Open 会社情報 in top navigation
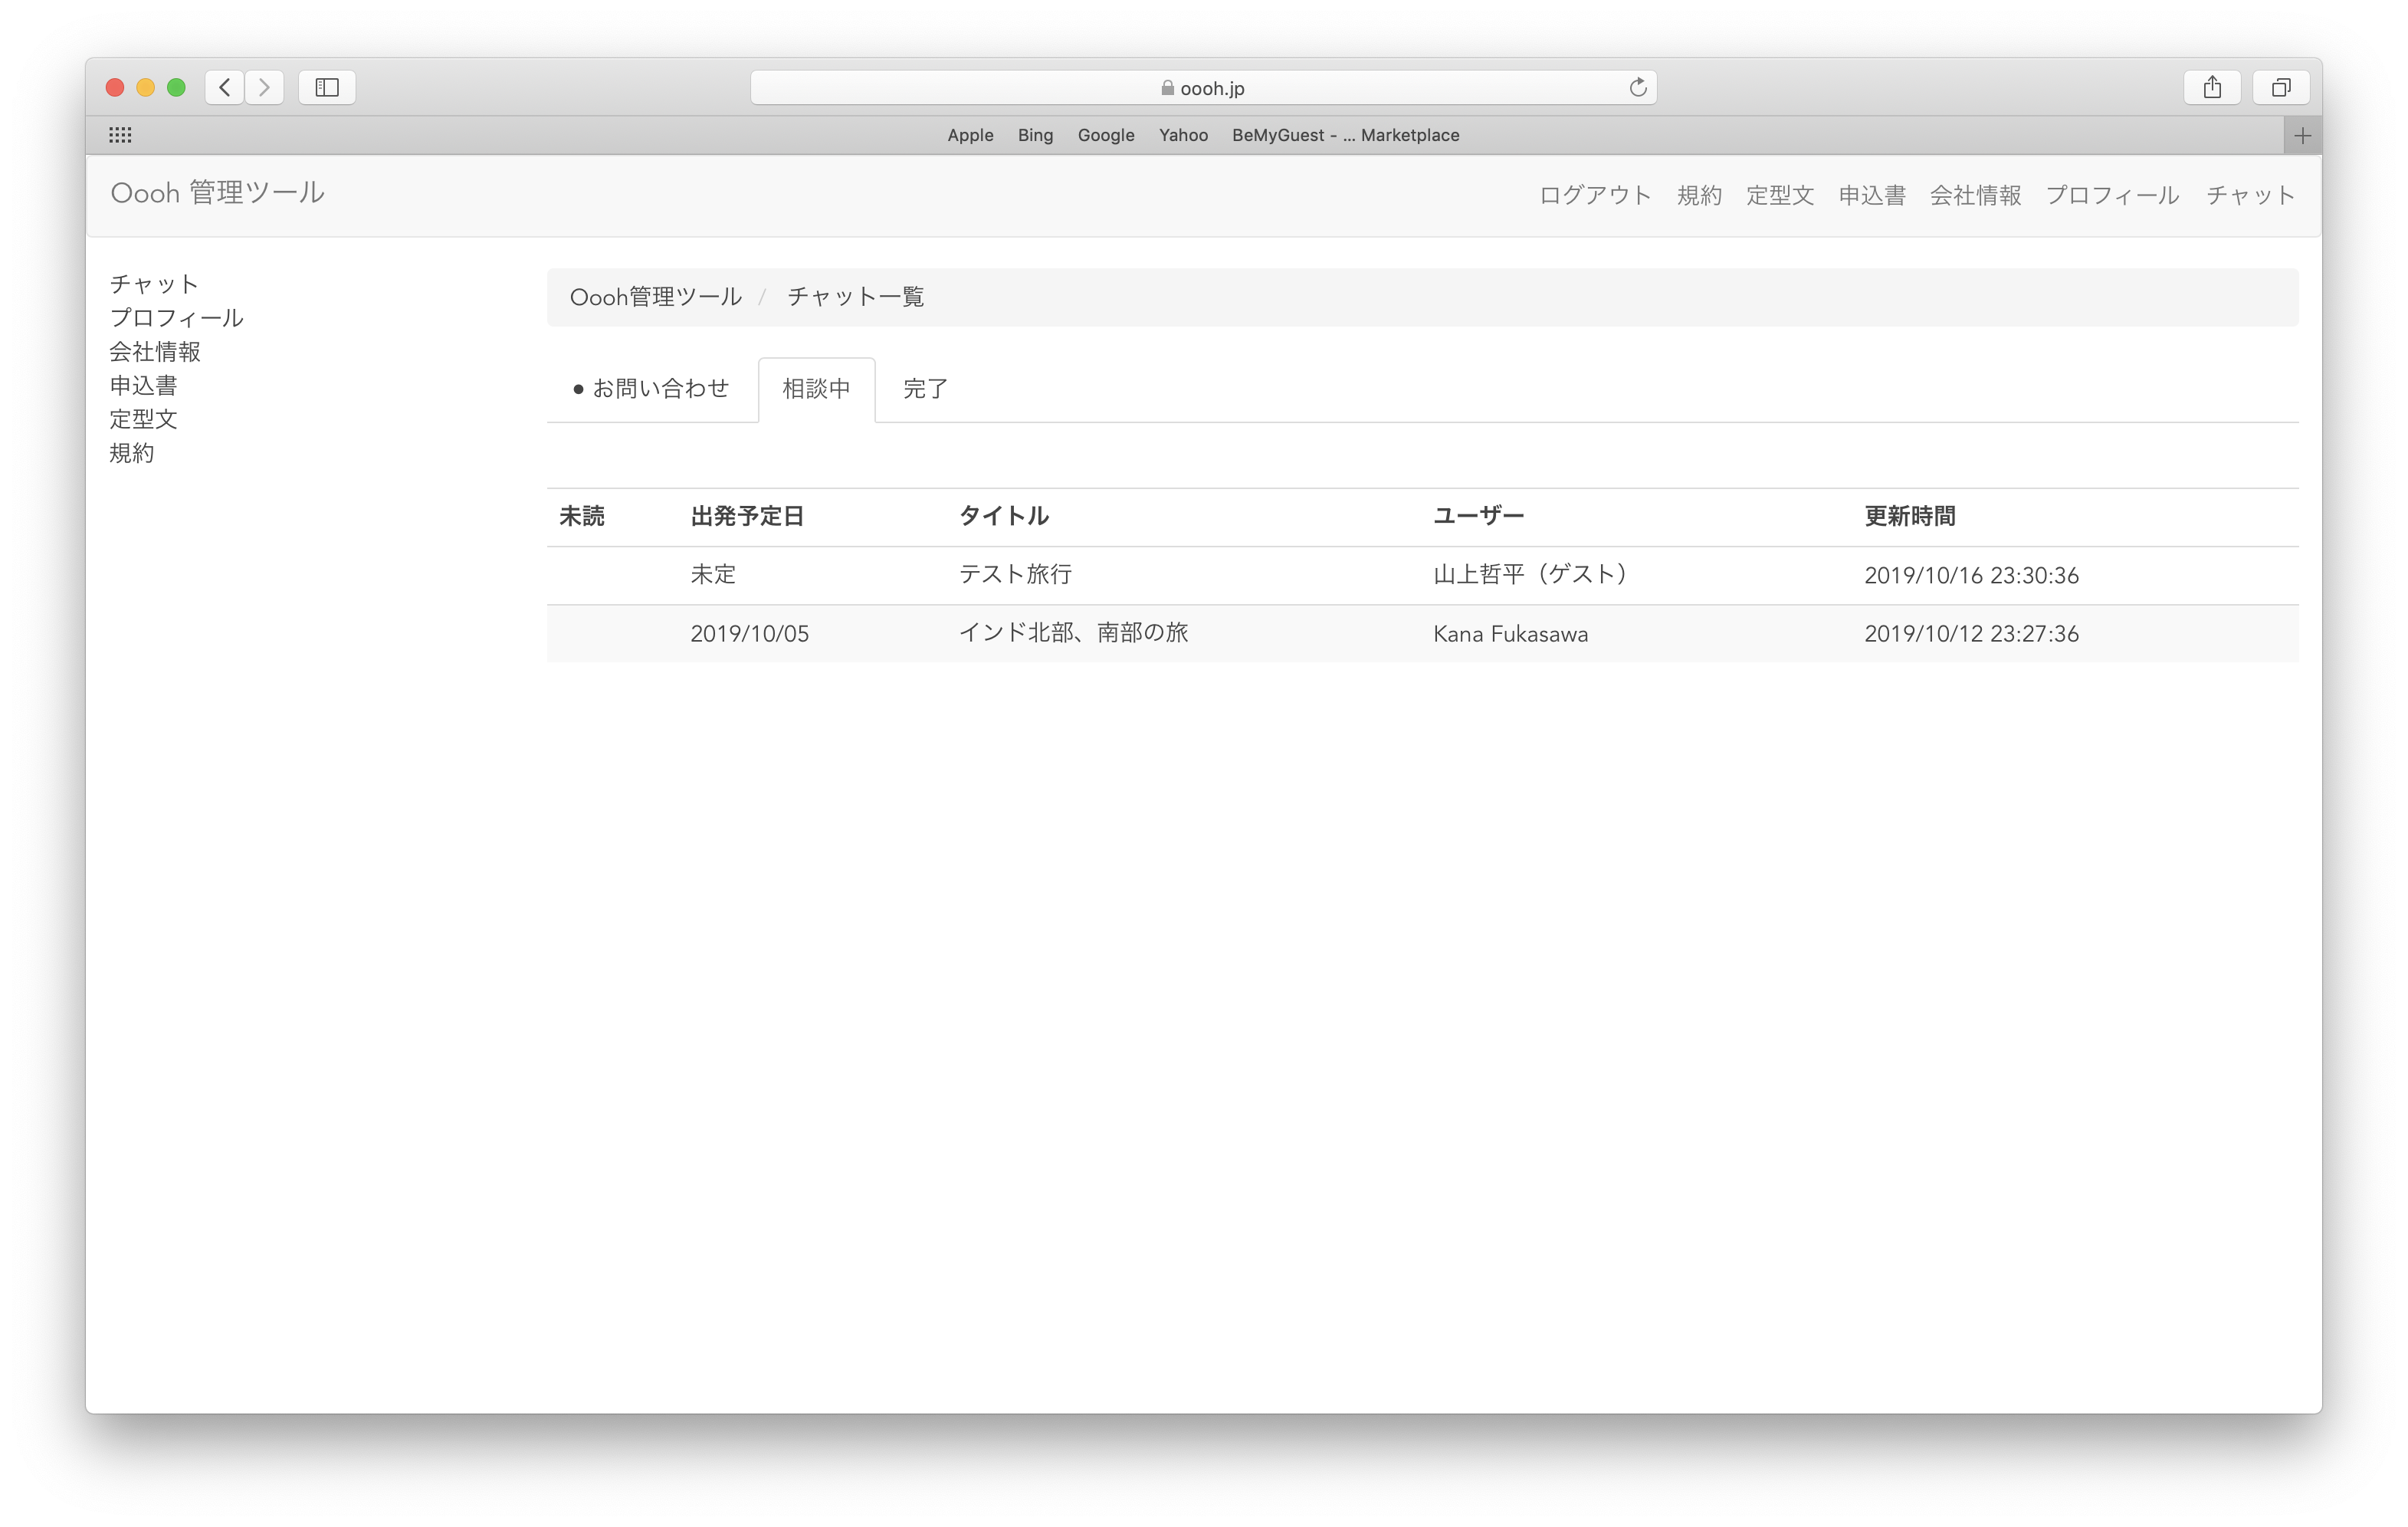The image size is (2408, 1527). pyautogui.click(x=1975, y=195)
